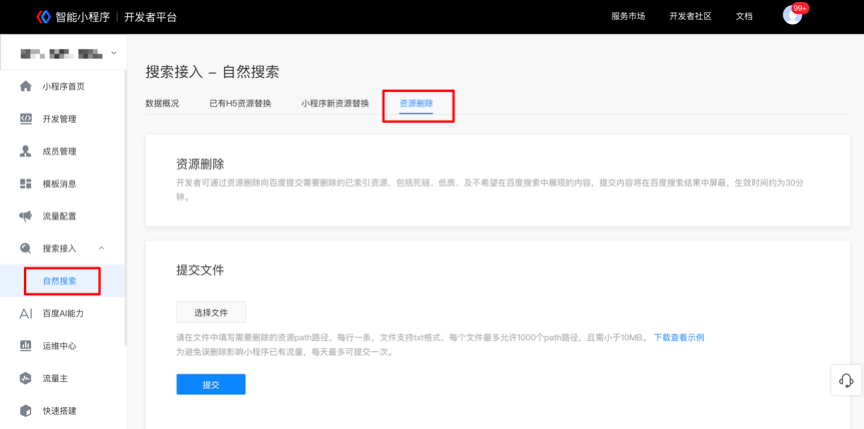Switch to the 已有H5资源替换 tab
864x429 pixels.
click(240, 103)
